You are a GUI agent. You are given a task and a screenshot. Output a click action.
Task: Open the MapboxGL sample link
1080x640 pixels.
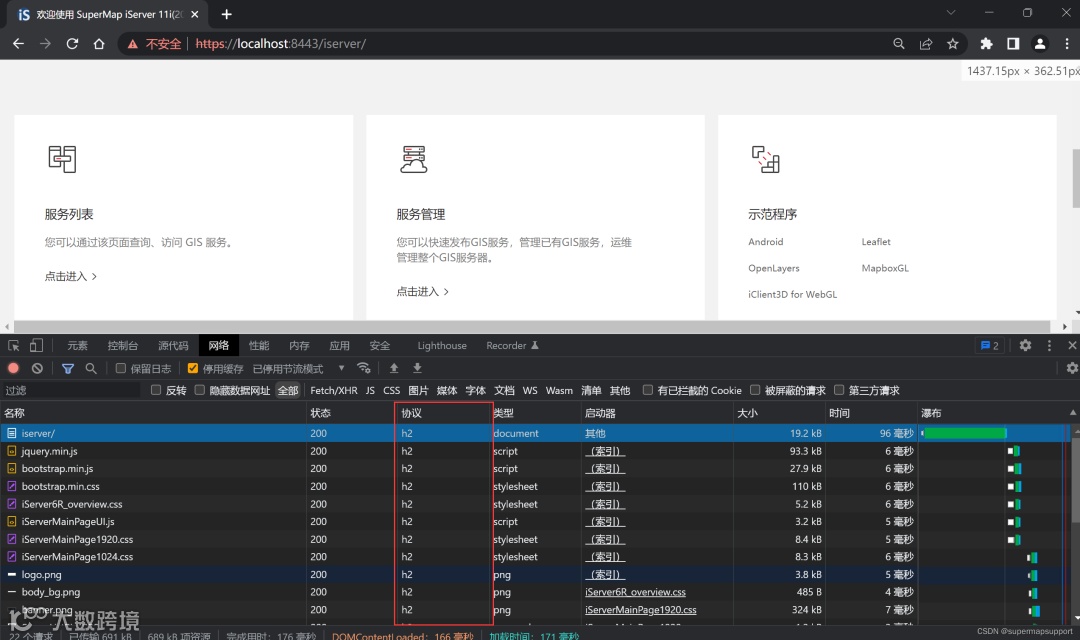(x=885, y=268)
